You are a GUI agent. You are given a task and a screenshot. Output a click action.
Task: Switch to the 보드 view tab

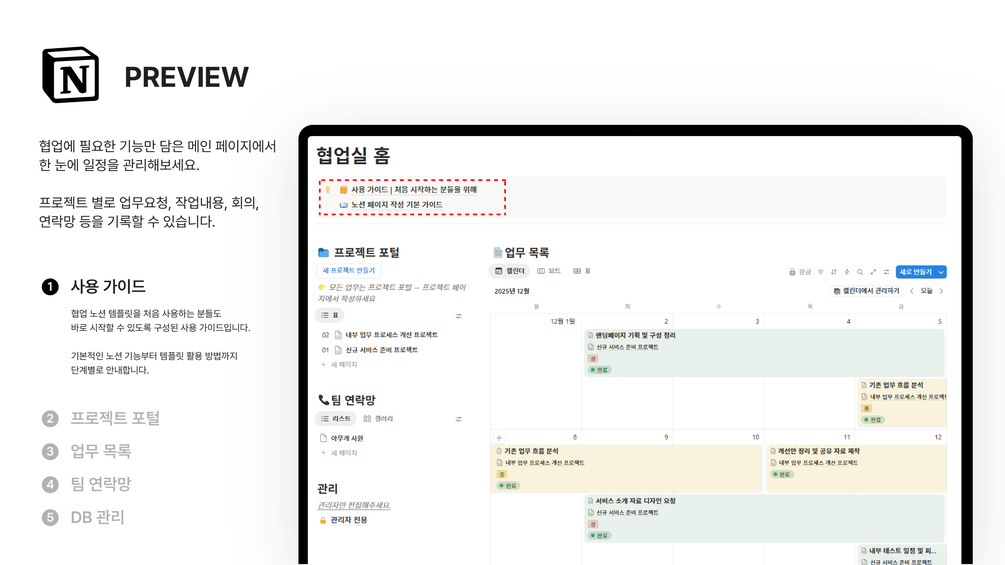tap(549, 271)
